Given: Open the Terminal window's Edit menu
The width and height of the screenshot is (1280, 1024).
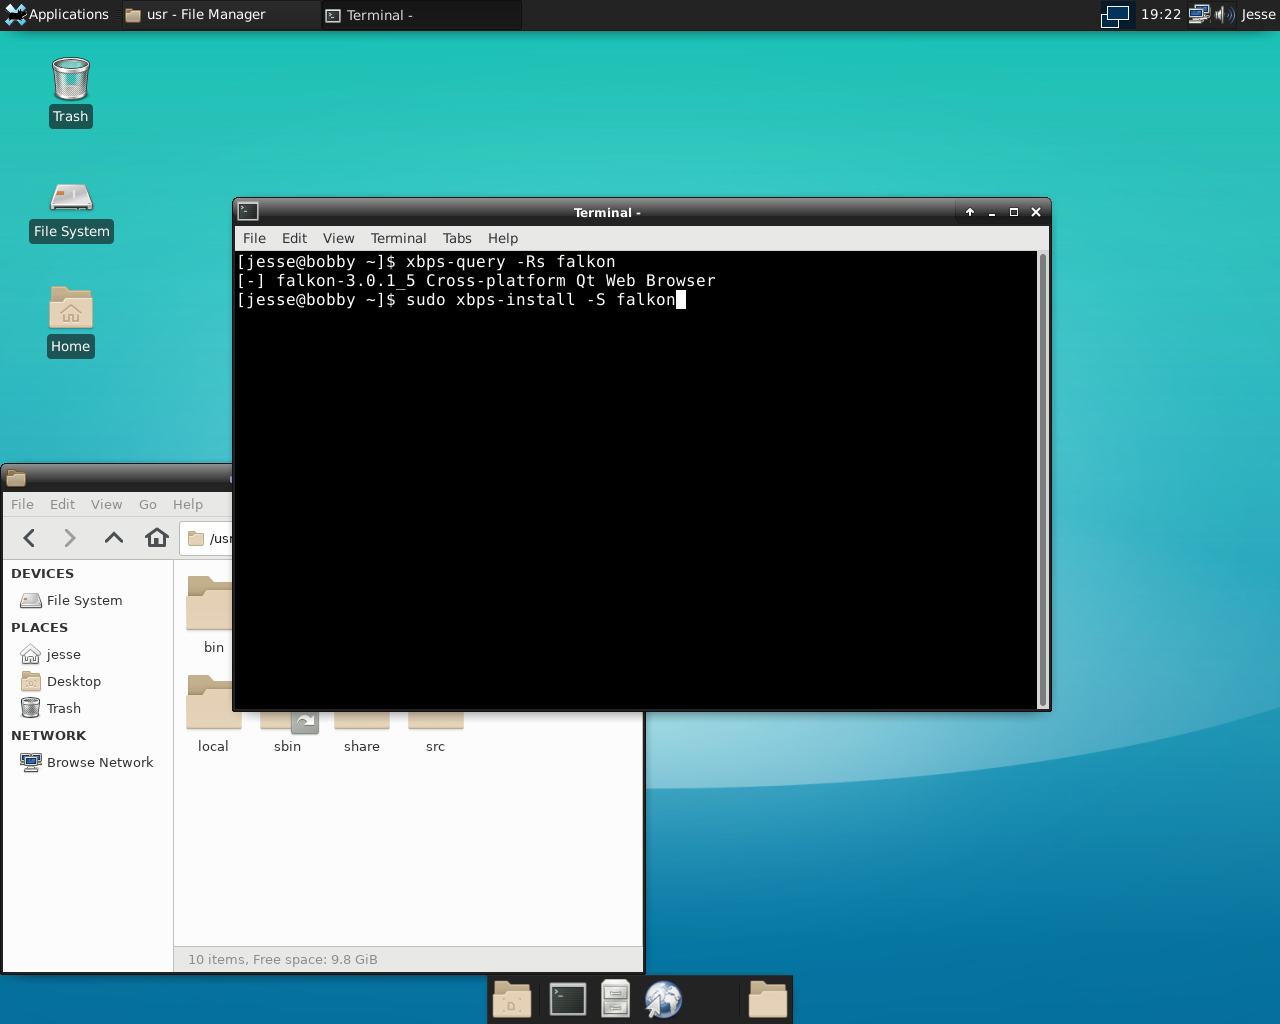Looking at the screenshot, I should pyautogui.click(x=294, y=238).
